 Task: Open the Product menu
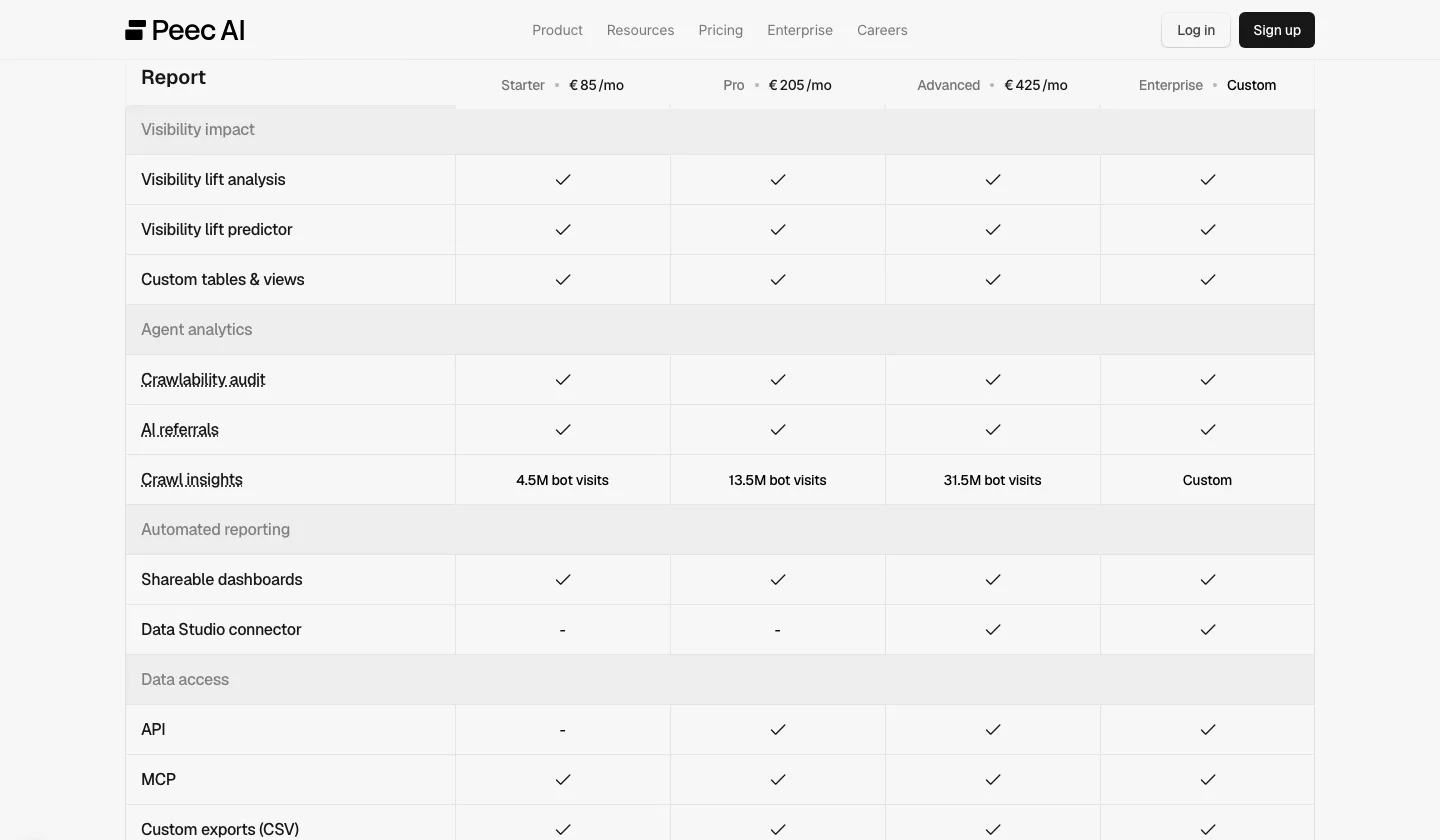pyautogui.click(x=557, y=30)
